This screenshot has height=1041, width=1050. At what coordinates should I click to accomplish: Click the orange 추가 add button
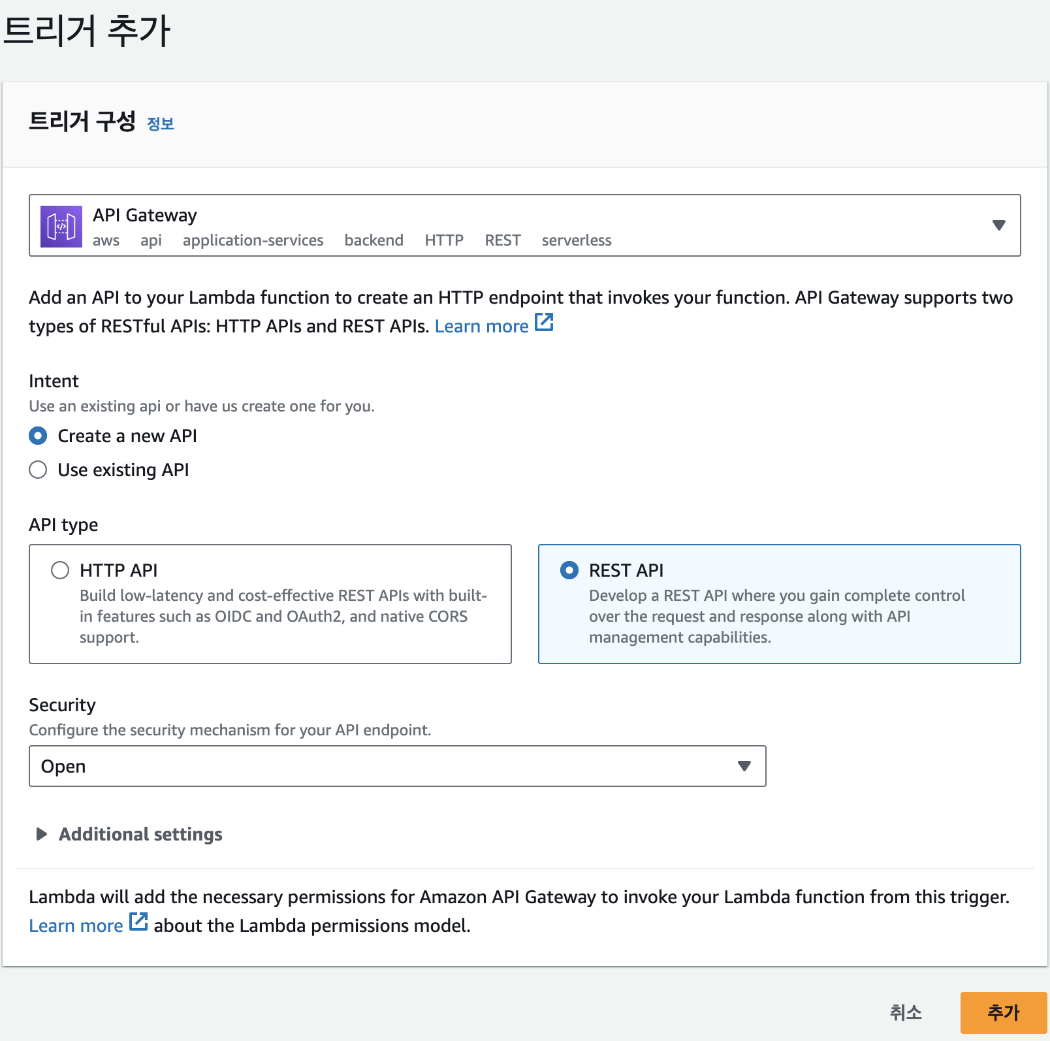coord(1003,1012)
